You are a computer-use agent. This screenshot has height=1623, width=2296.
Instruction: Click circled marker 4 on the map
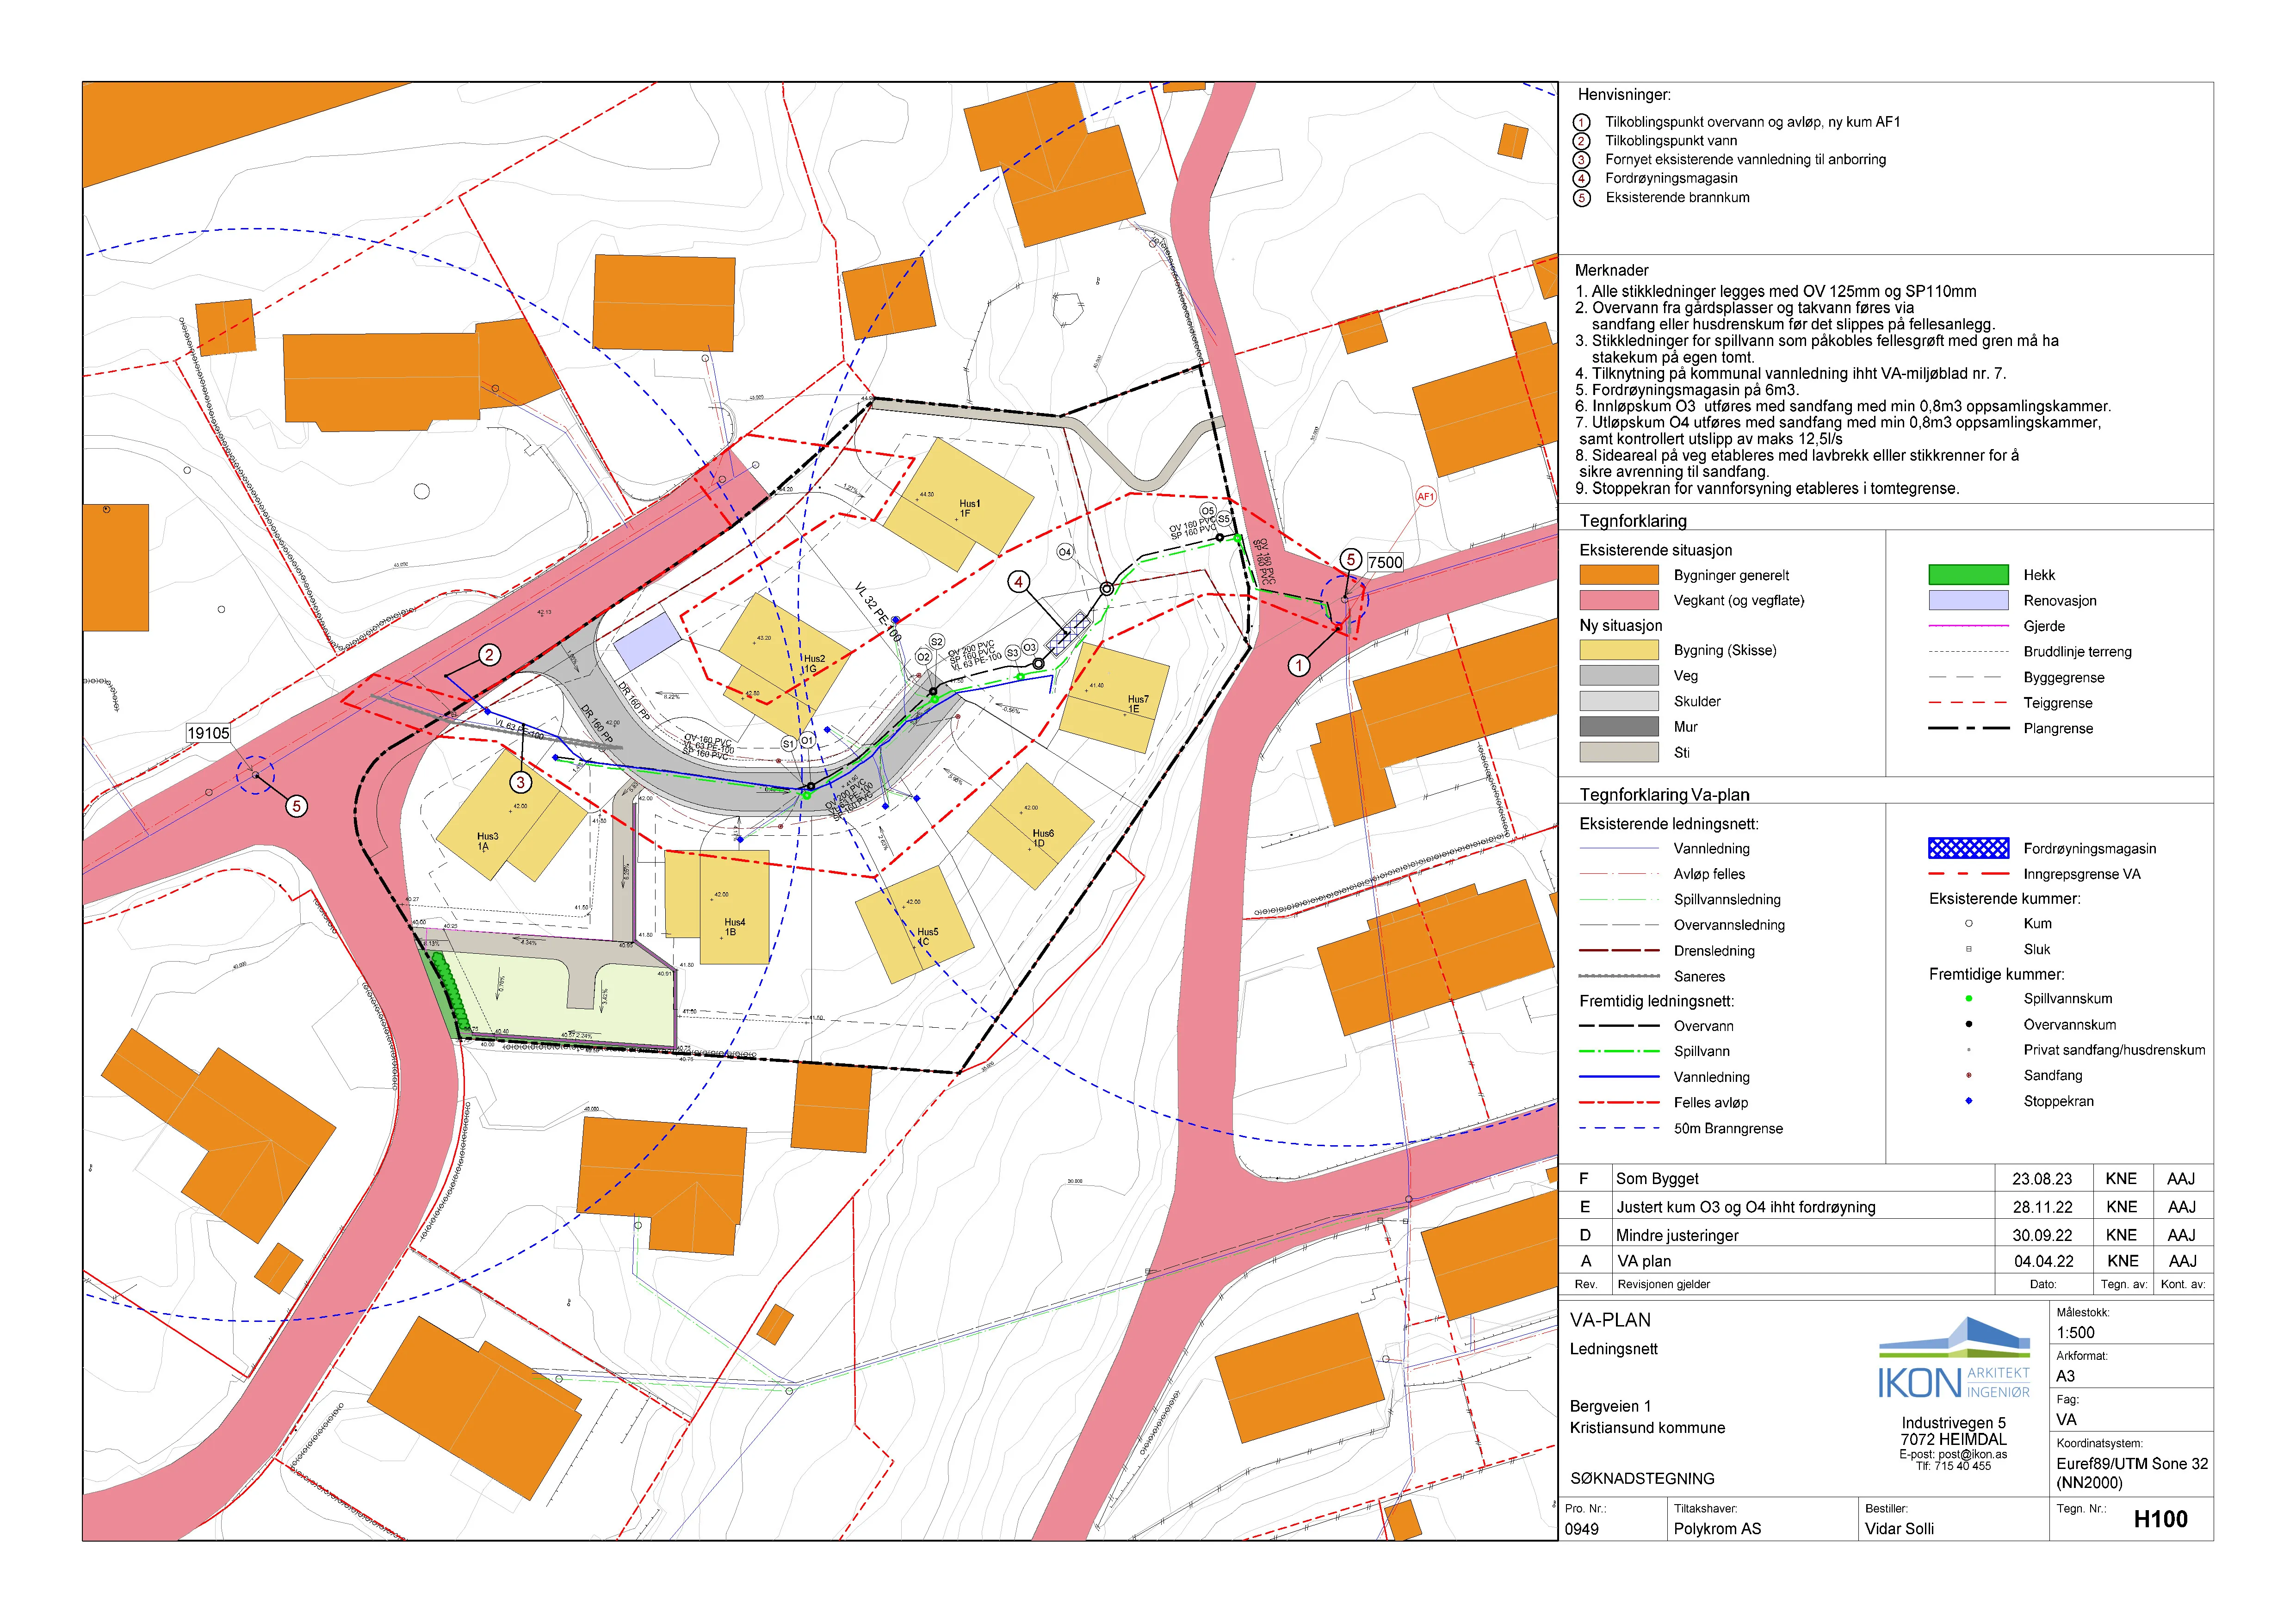coord(1018,581)
